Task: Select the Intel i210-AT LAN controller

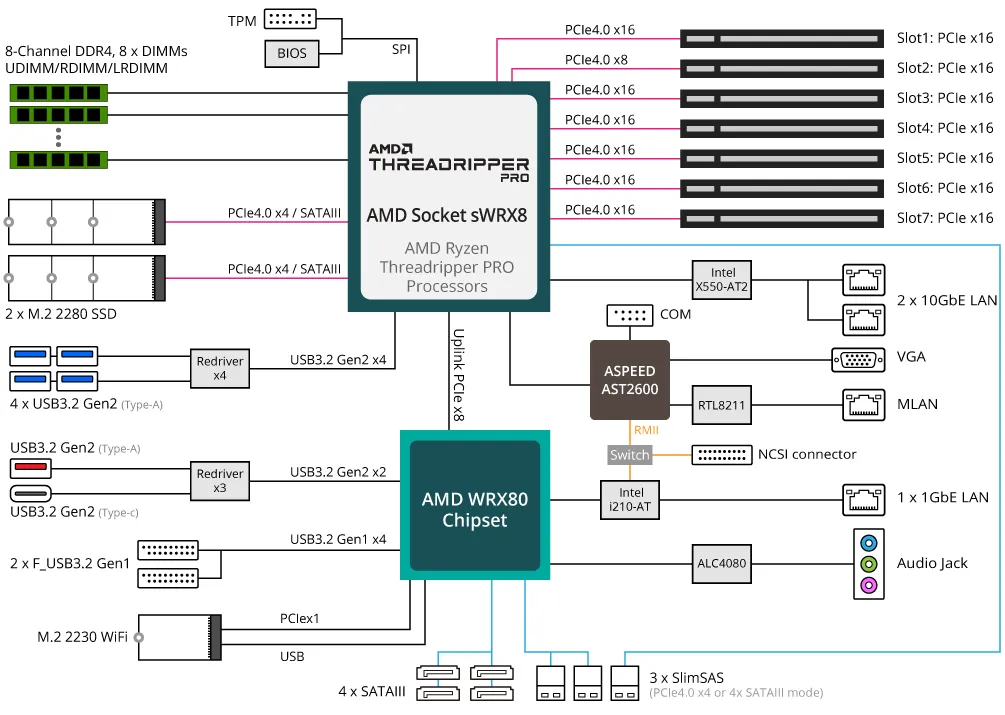Action: [629, 499]
